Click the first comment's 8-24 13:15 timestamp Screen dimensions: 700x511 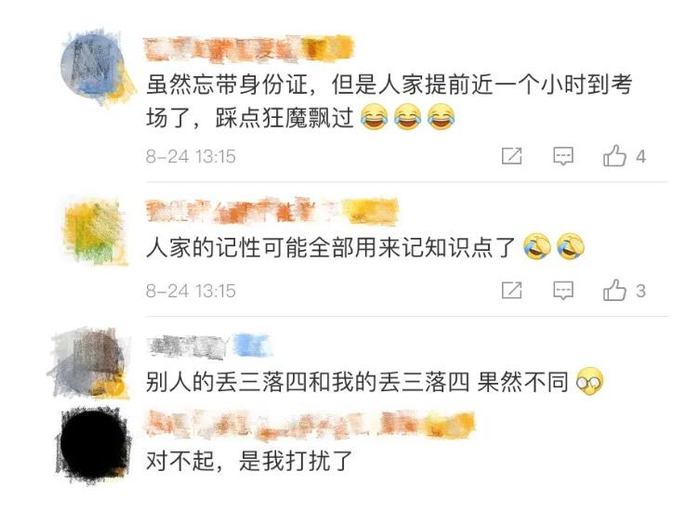point(191,157)
